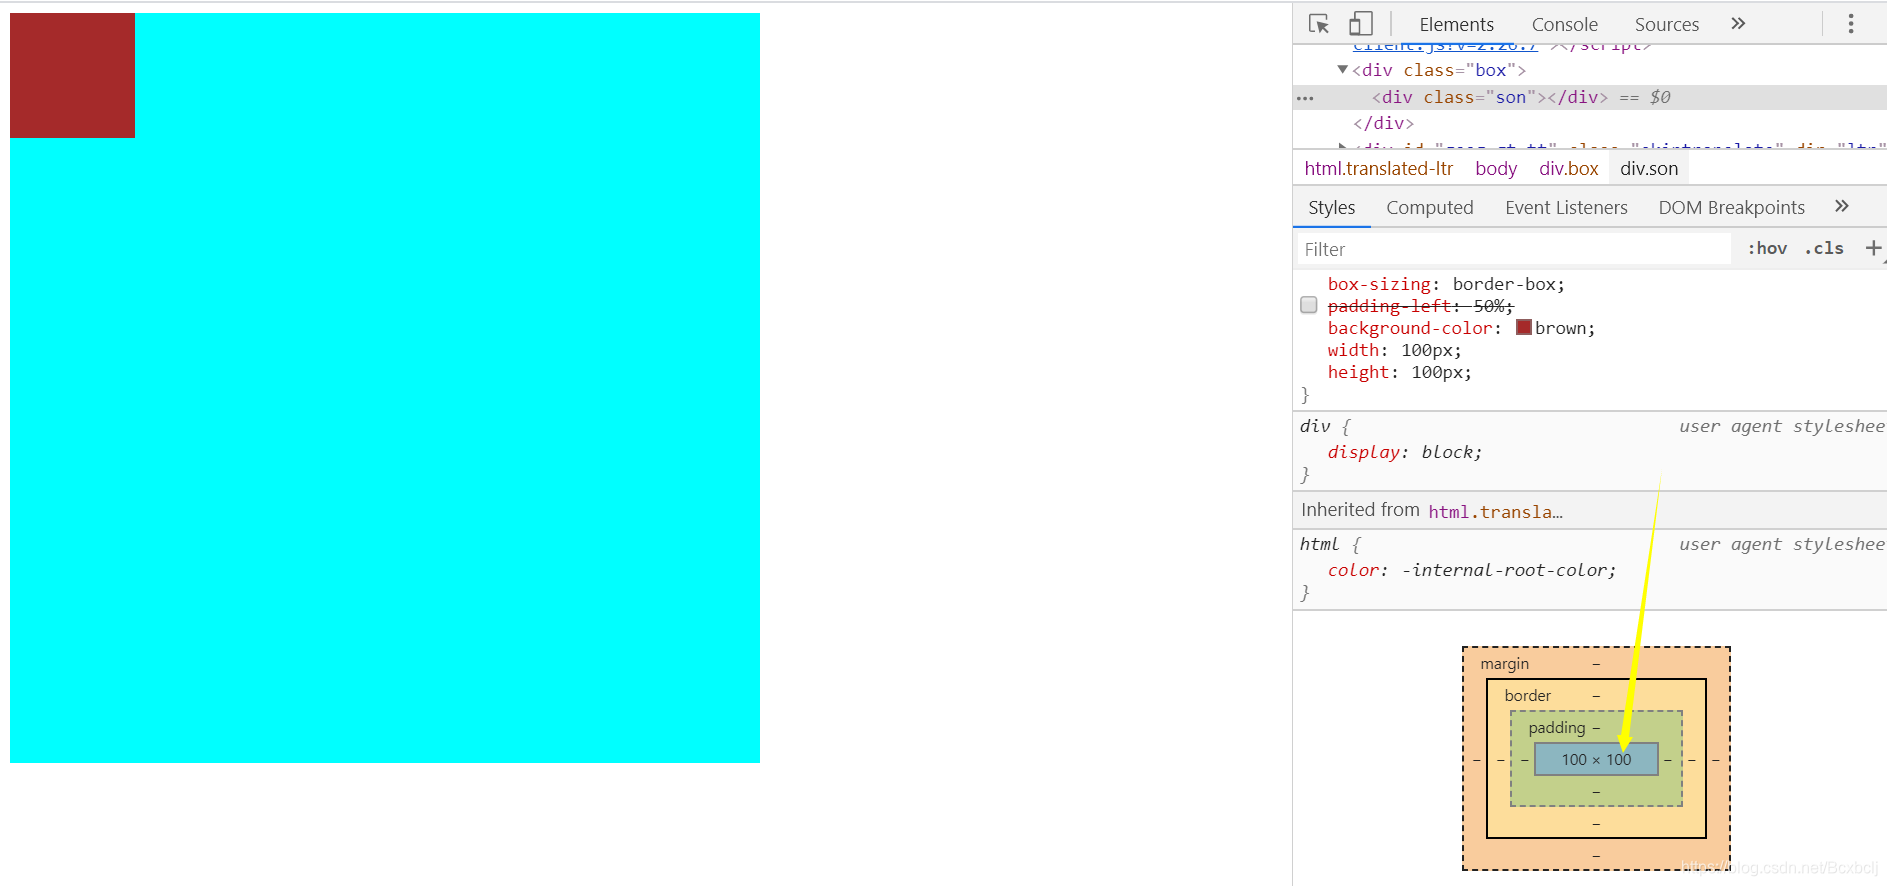Image resolution: width=1887 pixels, height=886 pixels.
Task: Open the Elements panel tab
Action: tap(1456, 25)
